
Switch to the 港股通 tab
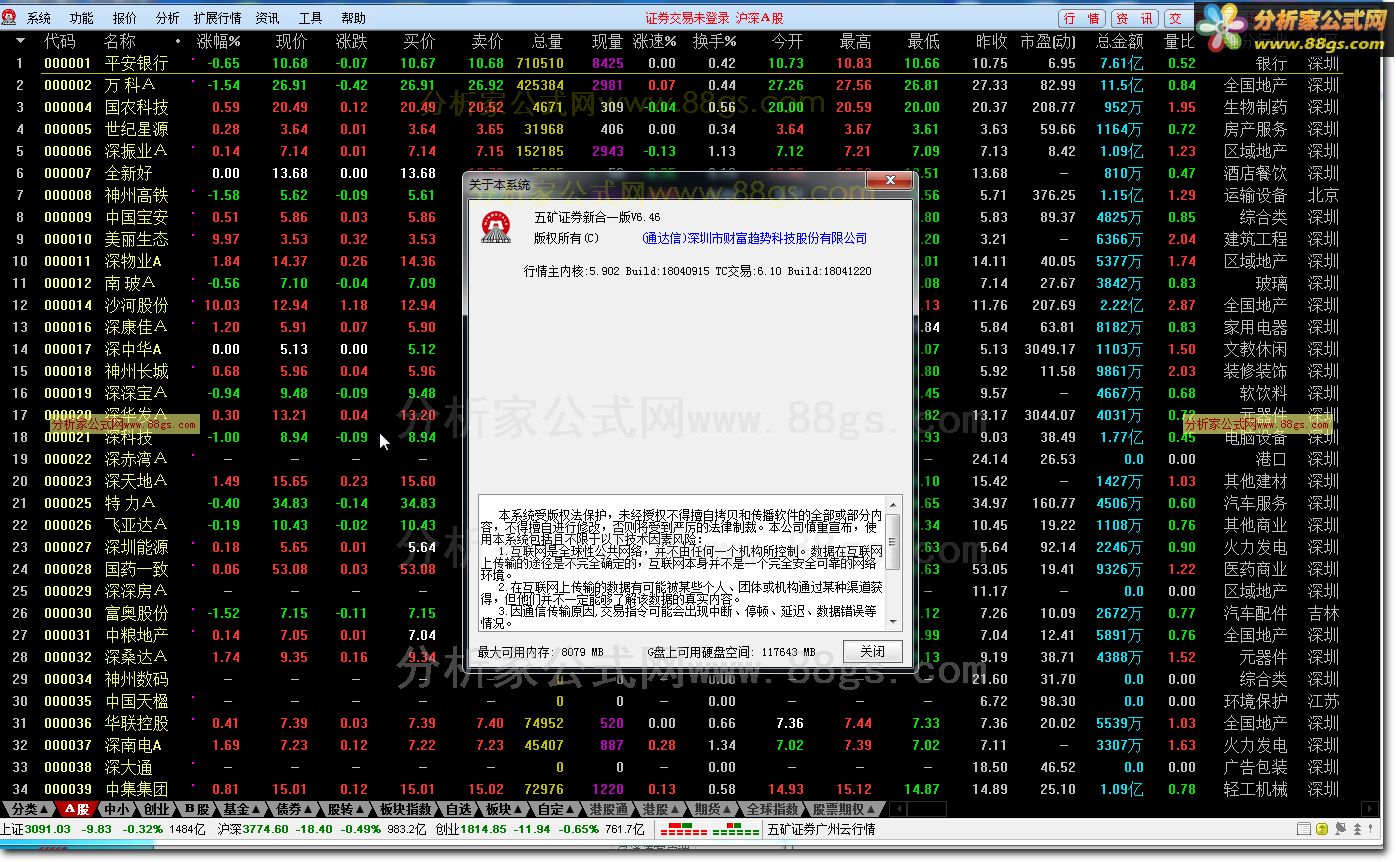tap(607, 809)
